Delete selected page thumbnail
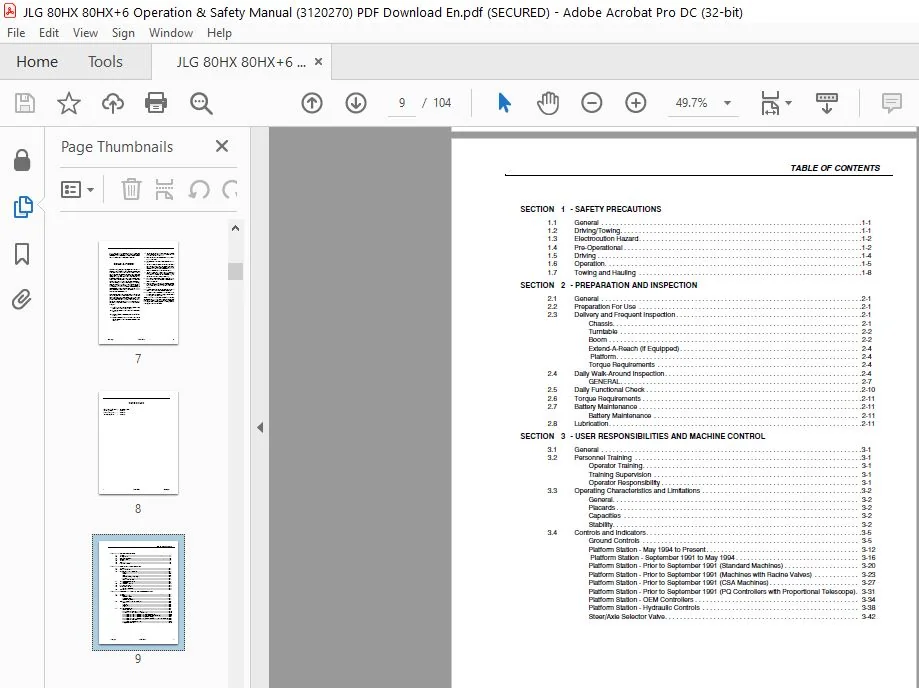This screenshot has width=919, height=688. (x=131, y=189)
